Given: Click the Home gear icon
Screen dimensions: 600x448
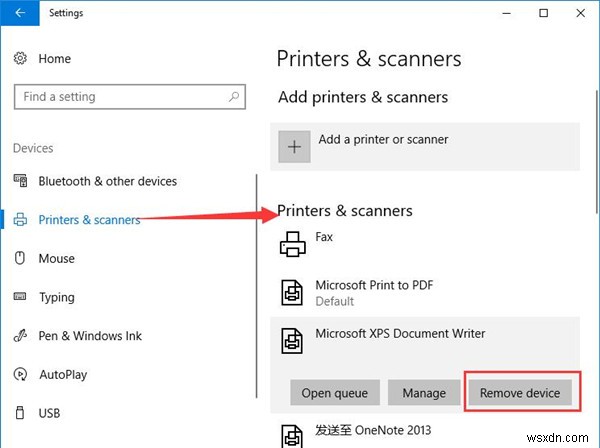Looking at the screenshot, I should point(21,59).
